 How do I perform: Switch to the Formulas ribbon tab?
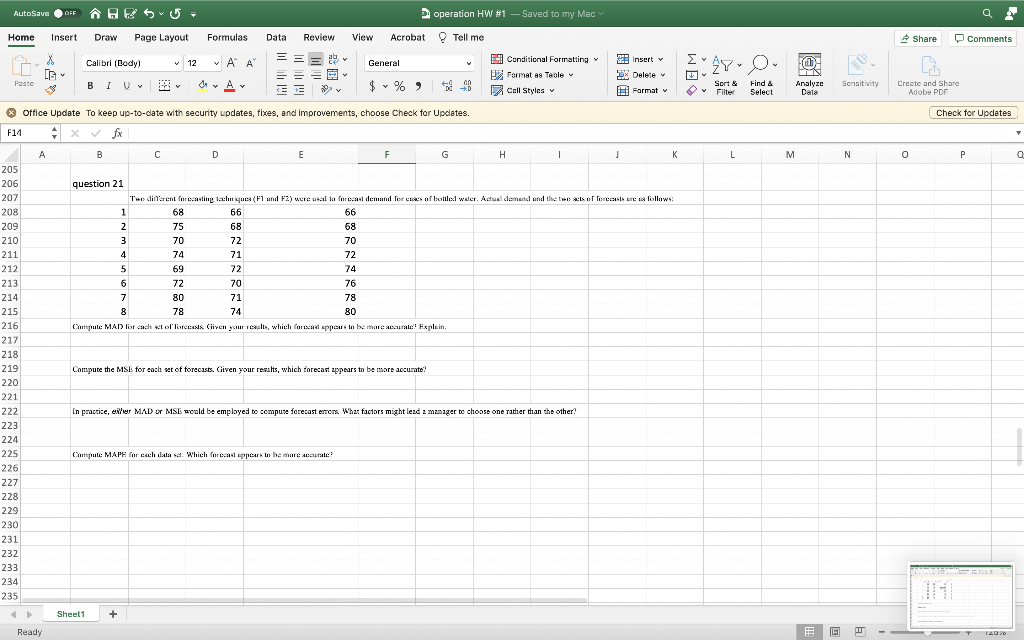[227, 37]
